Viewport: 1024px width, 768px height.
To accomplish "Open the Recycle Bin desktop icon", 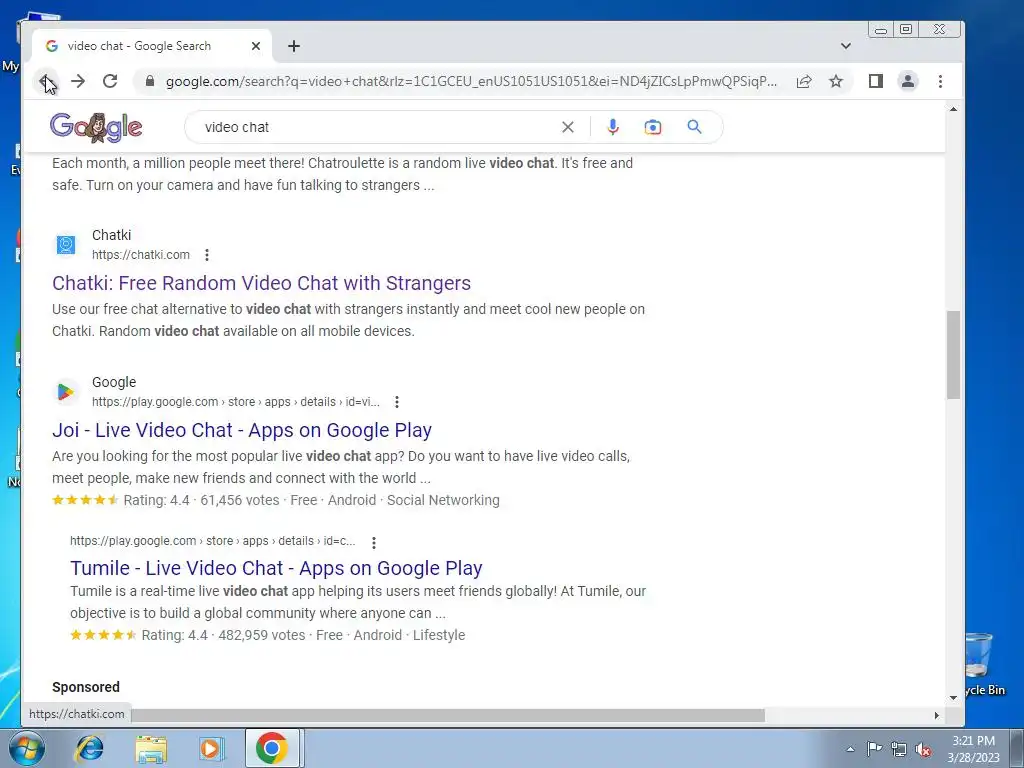I will (983, 664).
